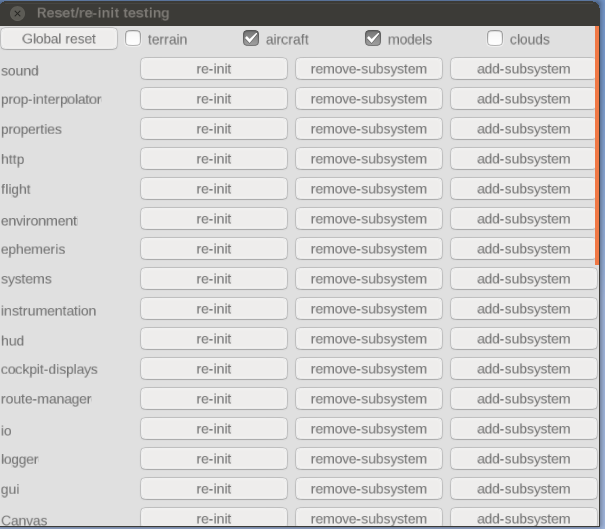
Task: Remove the properties subsystem
Action: tap(369, 129)
